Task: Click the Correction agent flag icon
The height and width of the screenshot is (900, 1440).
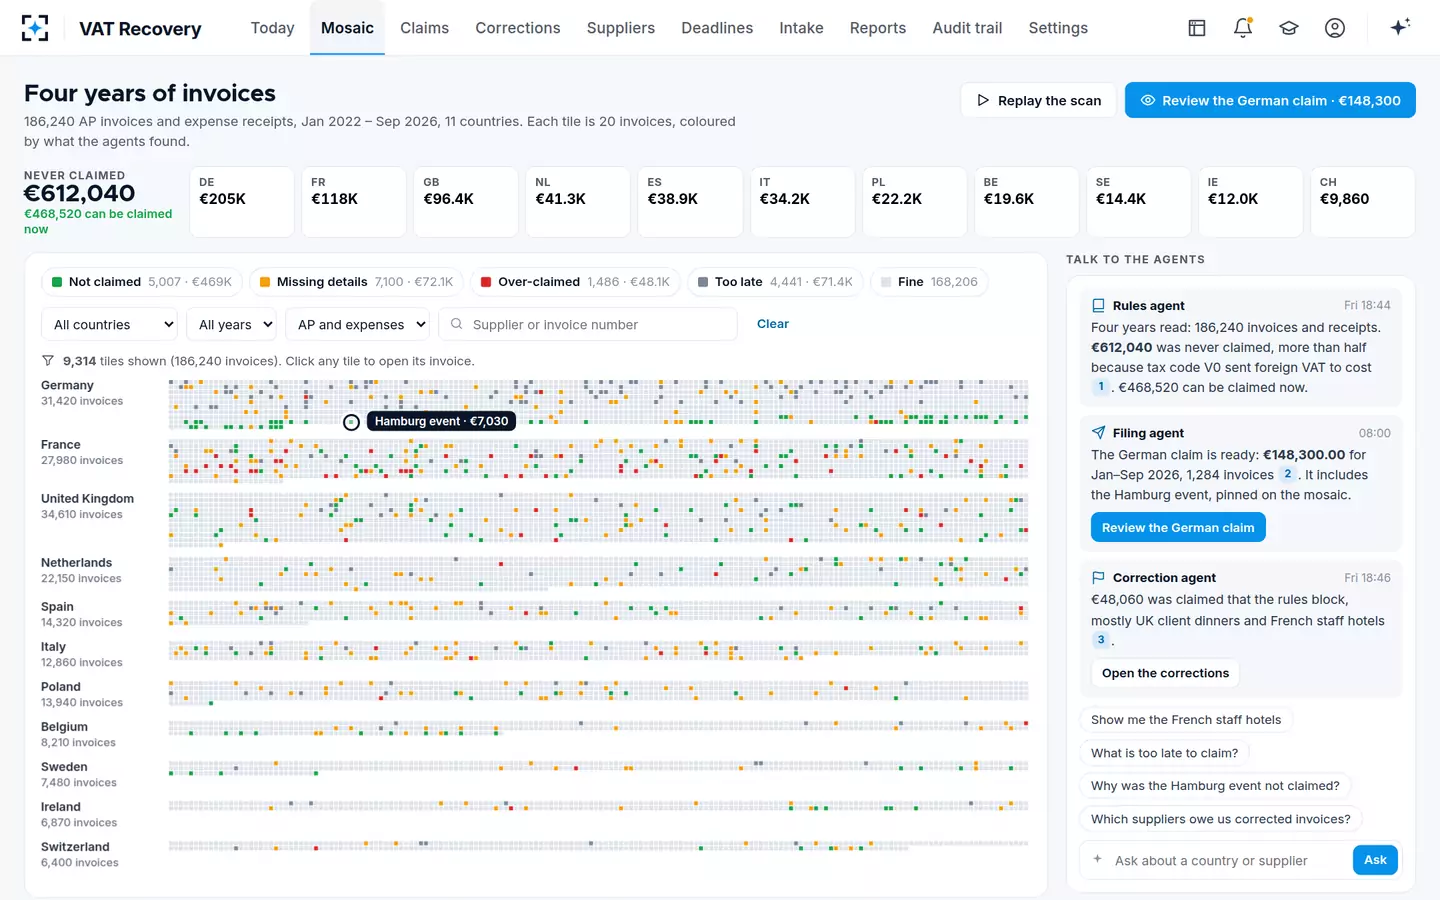Action: (1098, 578)
